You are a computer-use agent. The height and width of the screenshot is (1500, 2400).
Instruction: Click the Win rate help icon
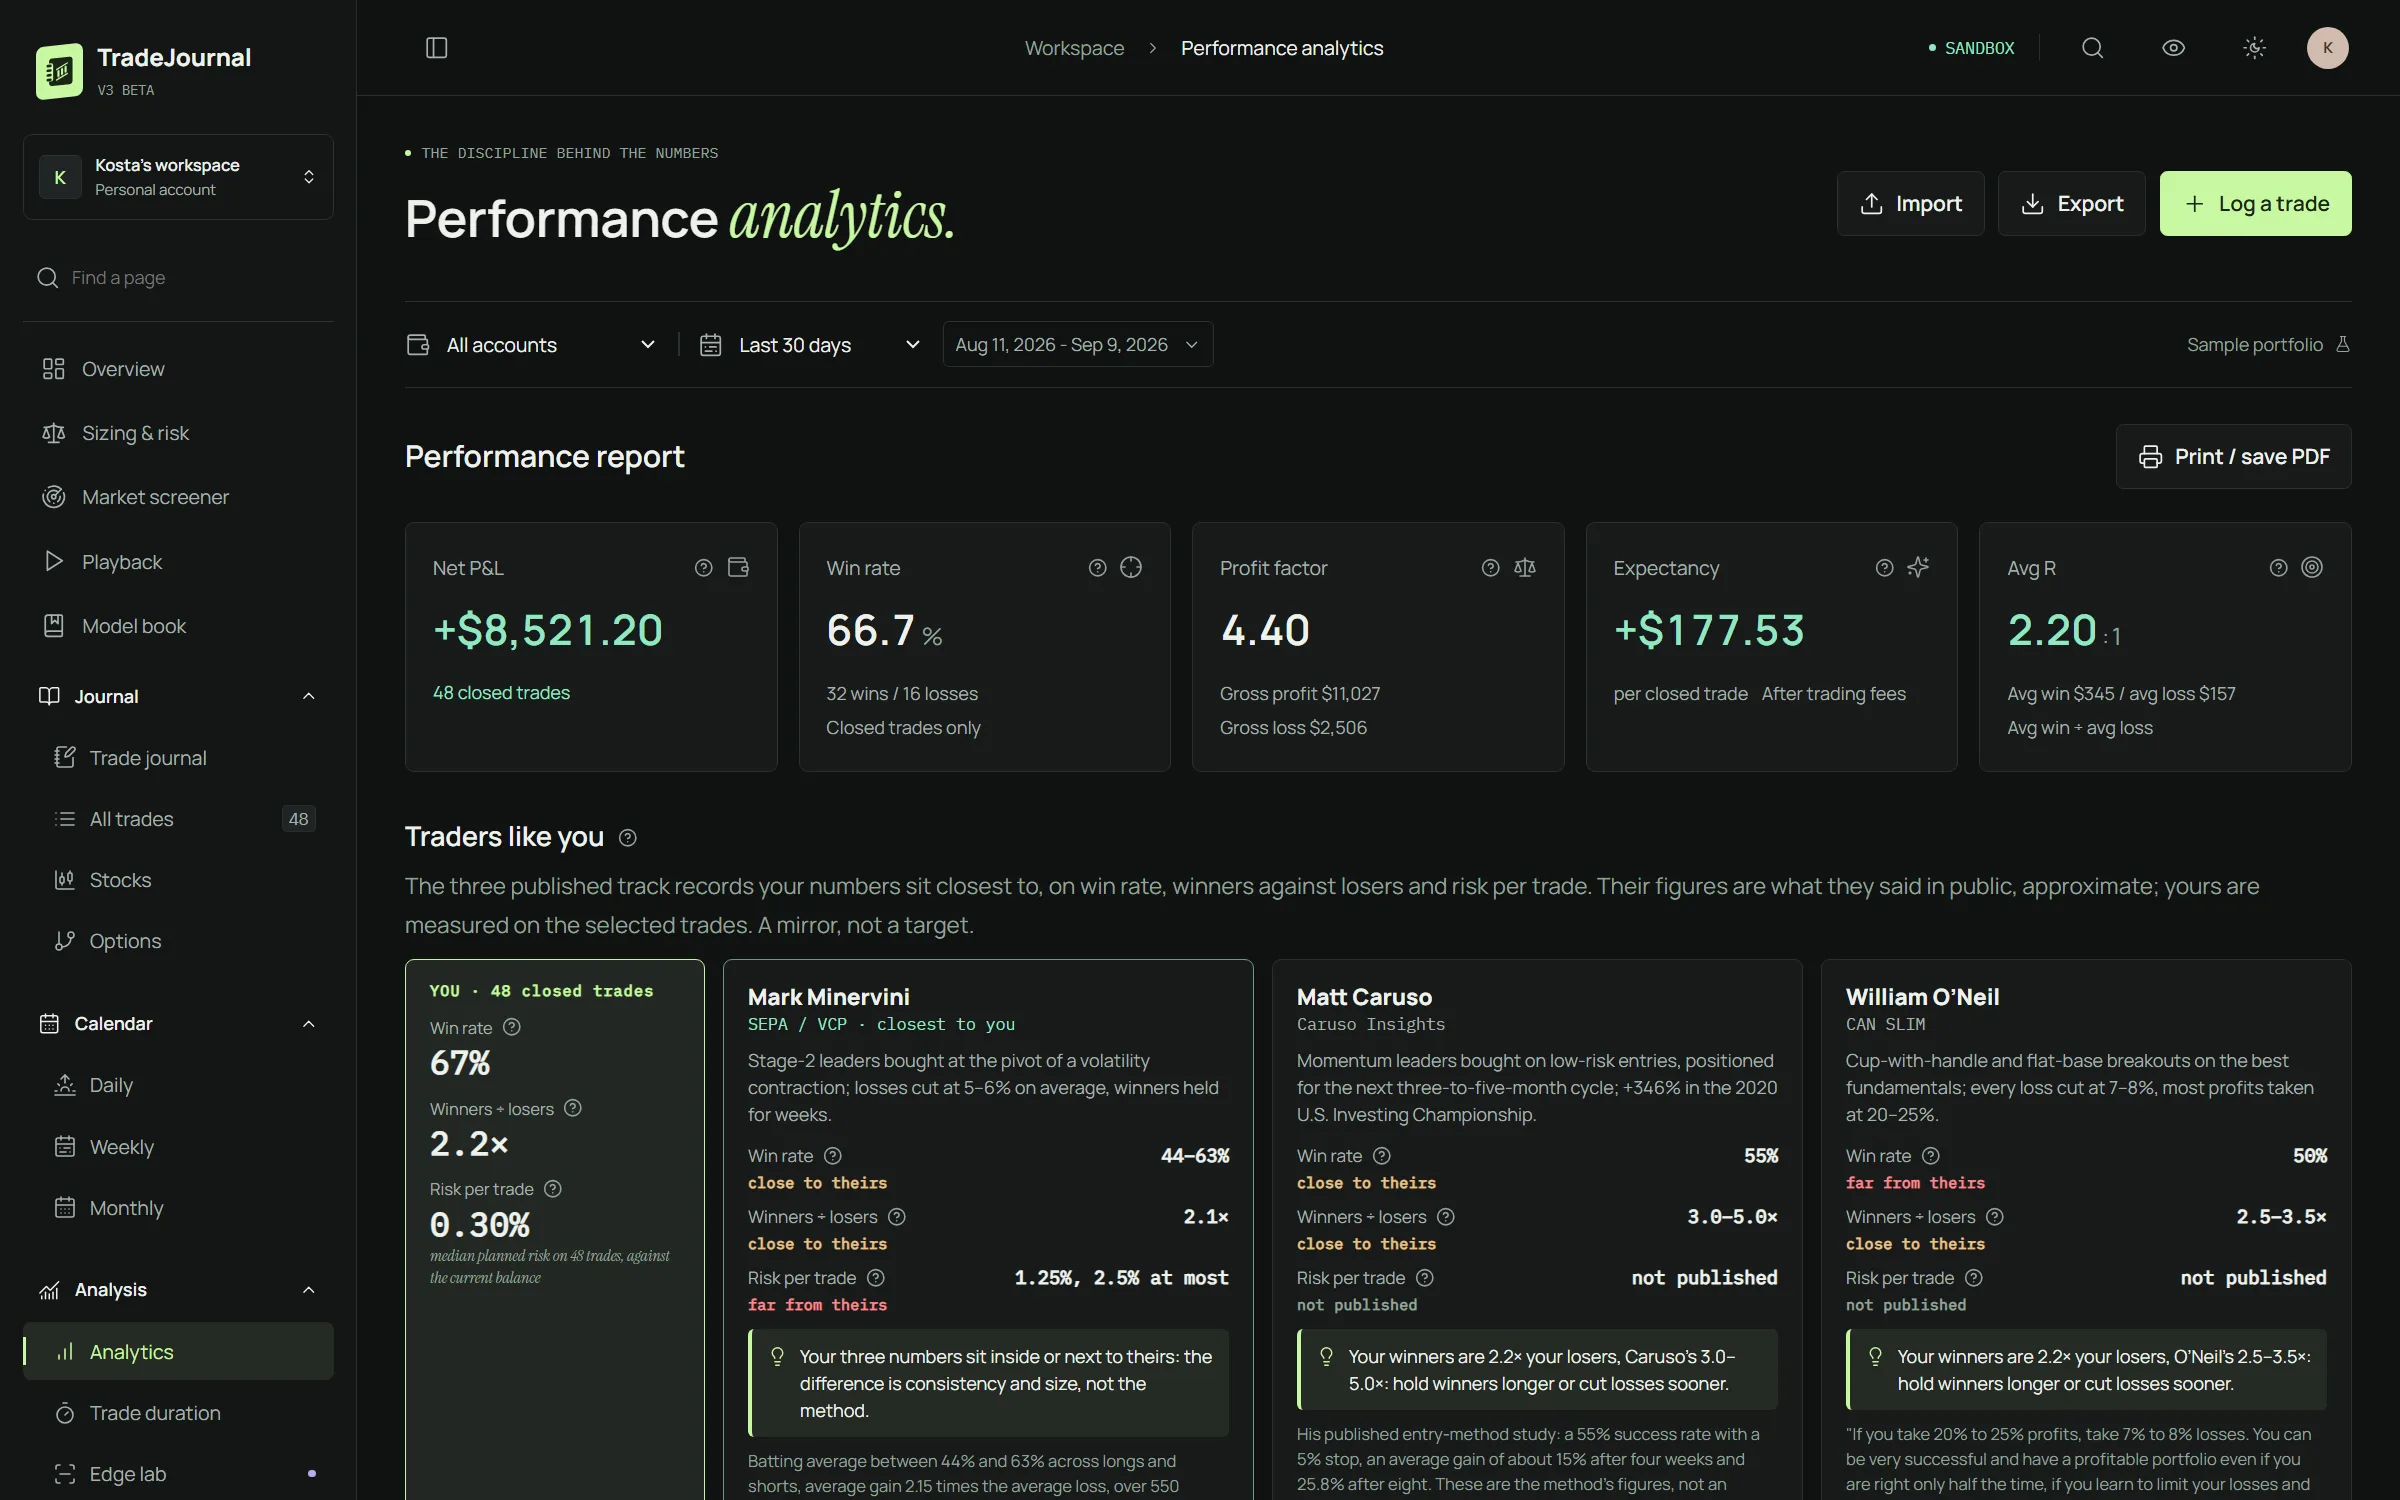pyautogui.click(x=1098, y=568)
